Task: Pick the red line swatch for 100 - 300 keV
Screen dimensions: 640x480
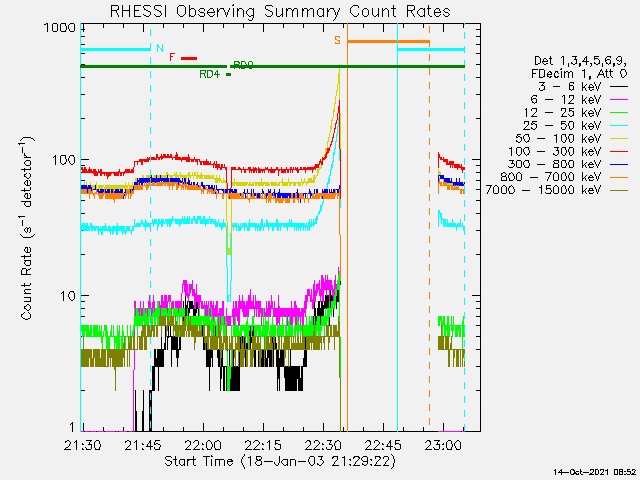Action: pos(619,152)
